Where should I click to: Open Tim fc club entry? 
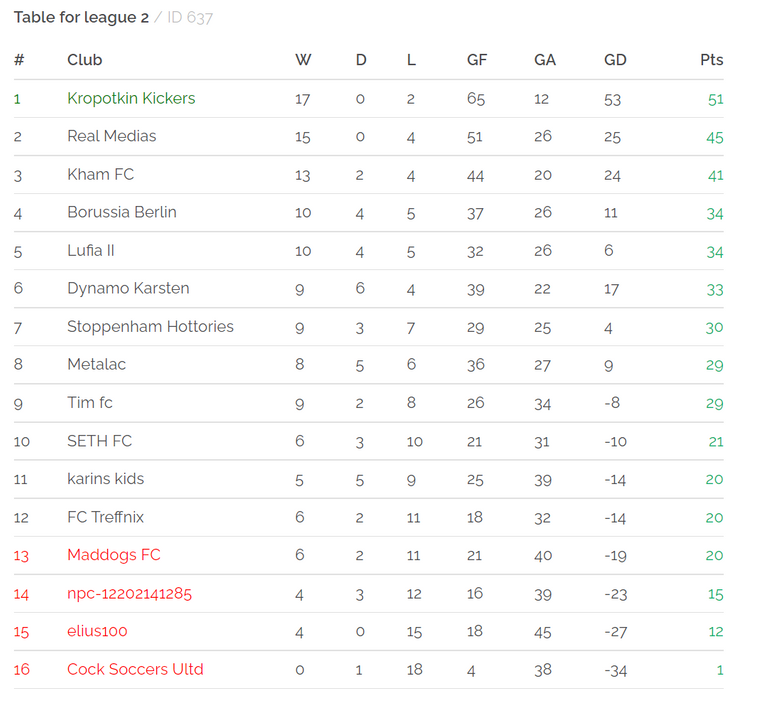pos(90,402)
